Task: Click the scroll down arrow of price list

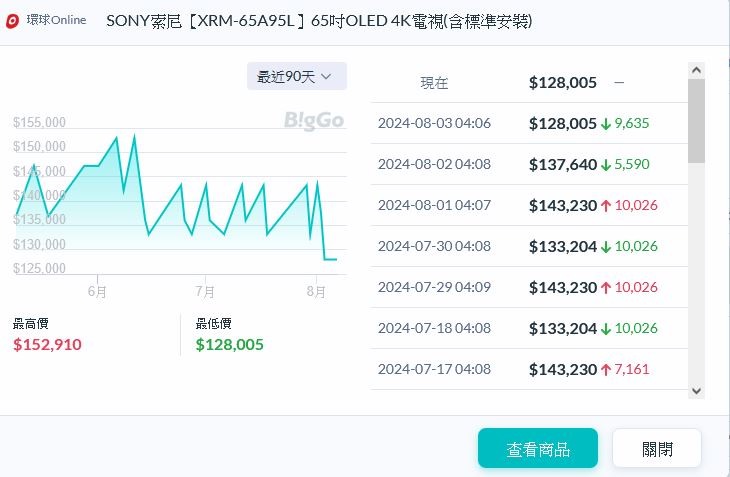Action: (x=696, y=391)
